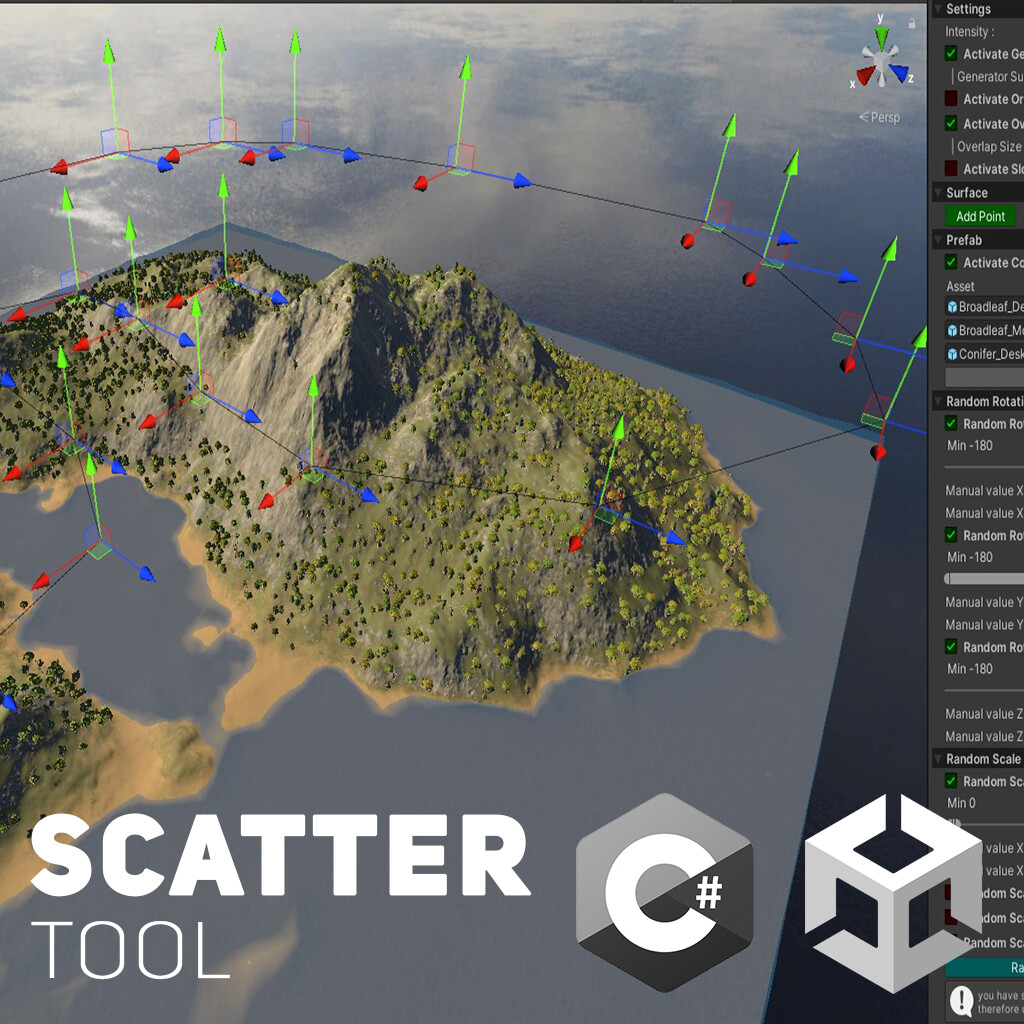Screen dimensions: 1024x1024
Task: Click the Persp label to switch projection mode
Action: (884, 117)
